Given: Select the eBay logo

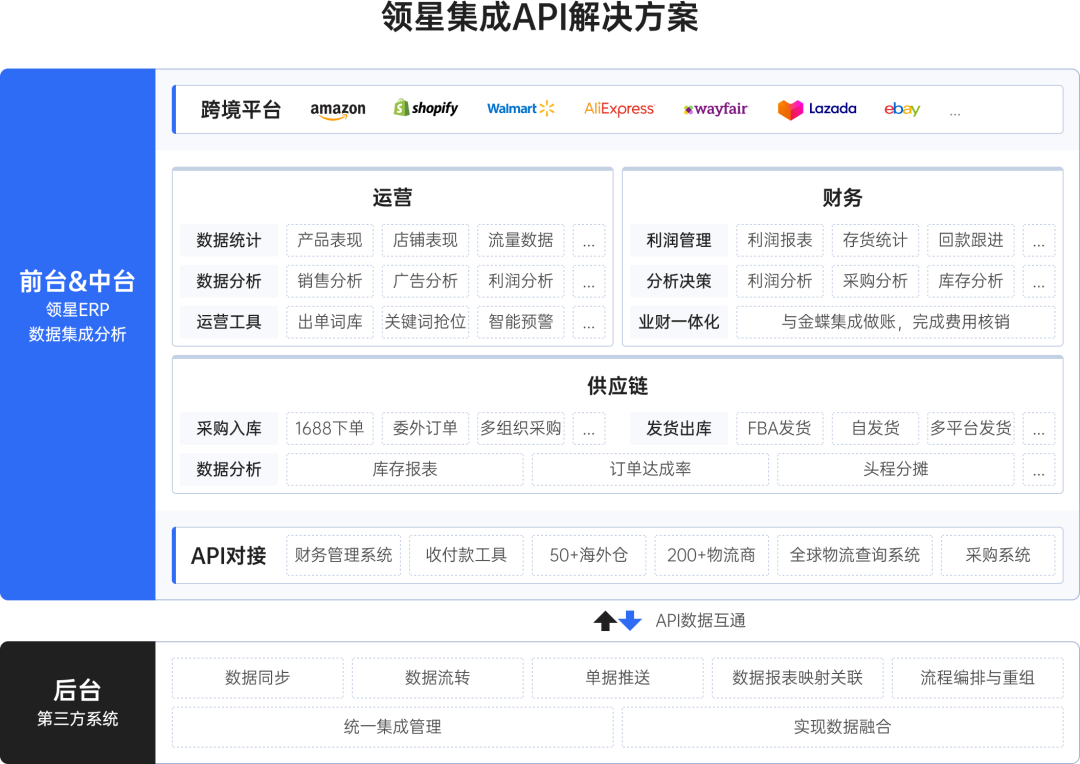Looking at the screenshot, I should click(x=900, y=108).
